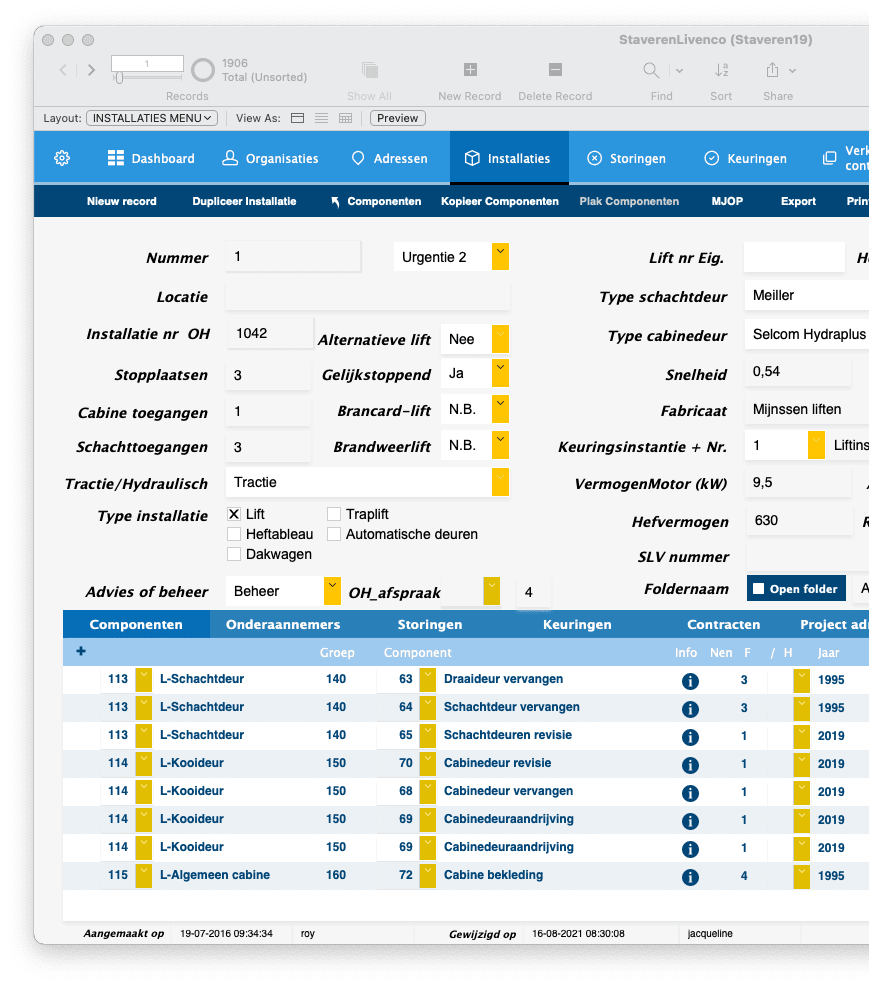Expand the Urgentie 2 dropdown
Screen dimensions: 869x986
[x=501, y=257]
